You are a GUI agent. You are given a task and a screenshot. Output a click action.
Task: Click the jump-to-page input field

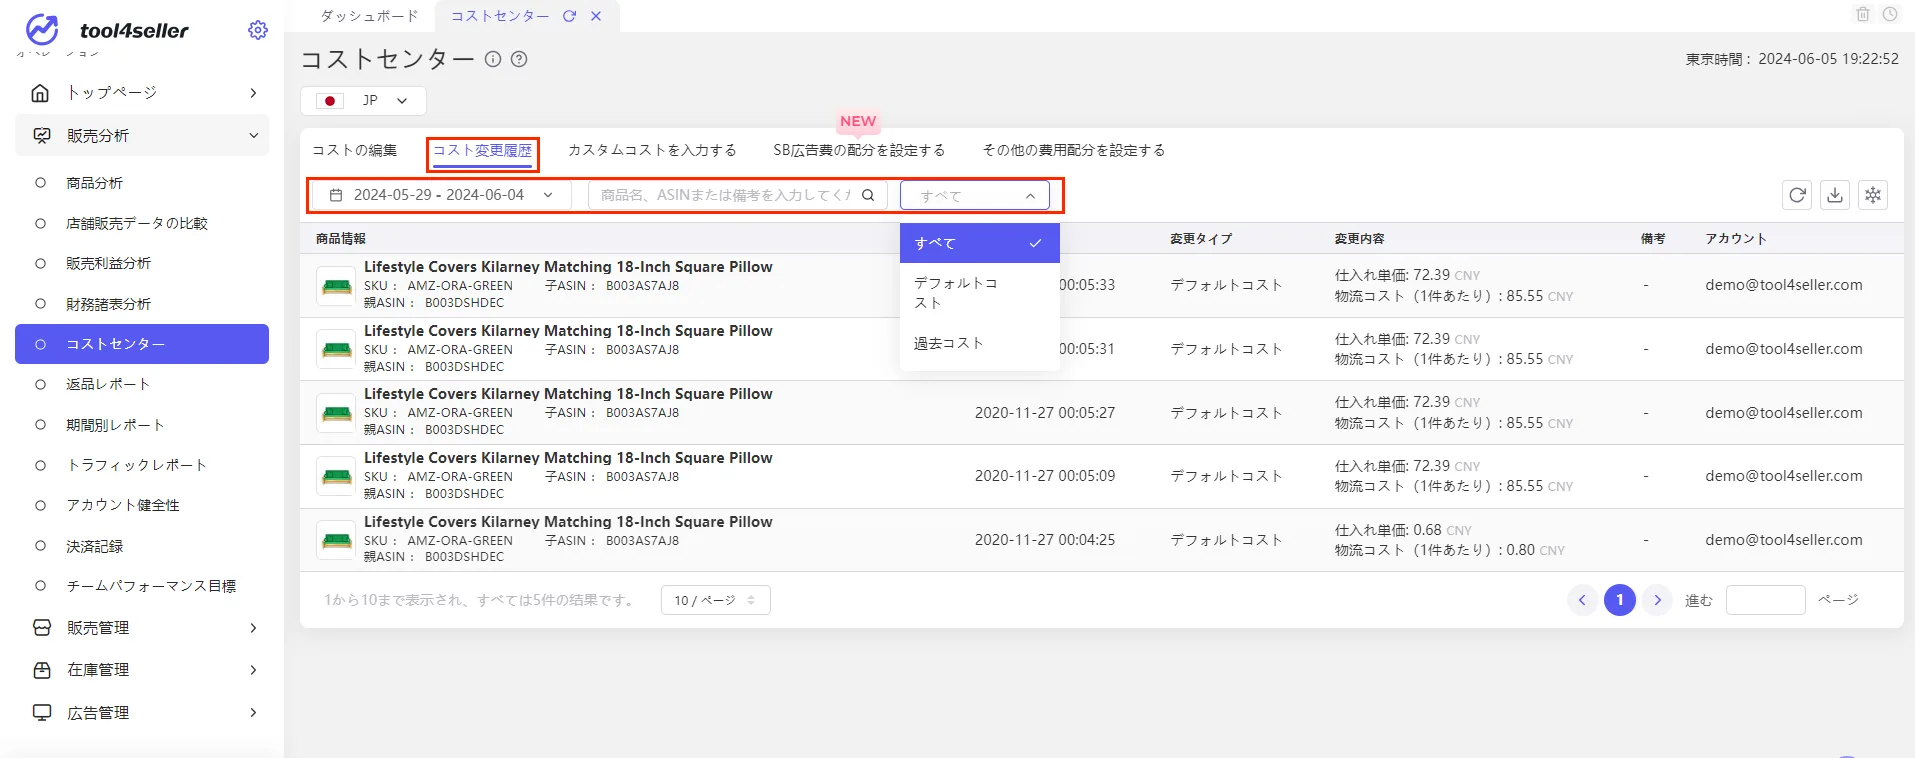pos(1766,600)
